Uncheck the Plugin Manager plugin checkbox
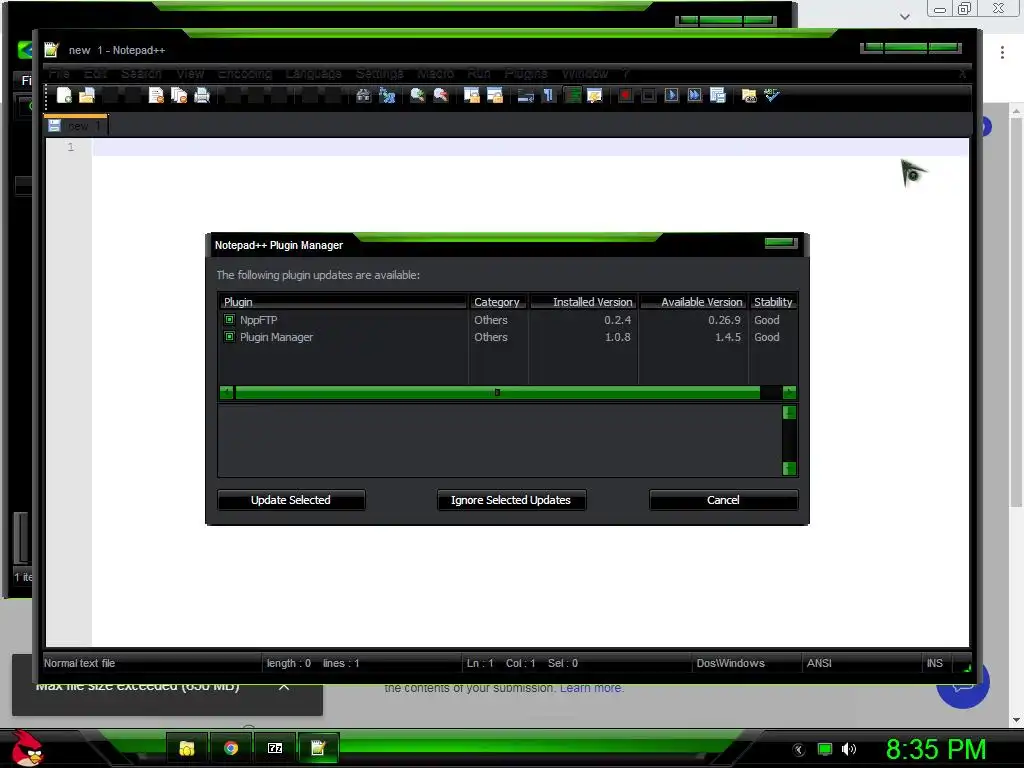This screenshot has width=1024, height=768. coord(229,336)
